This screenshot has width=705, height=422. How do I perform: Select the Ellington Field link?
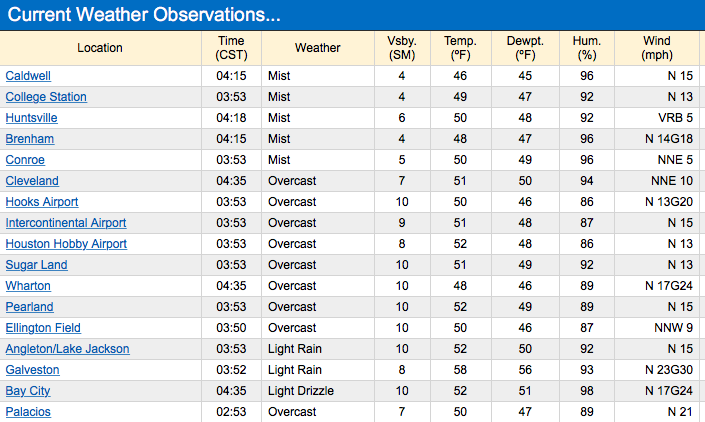tap(43, 328)
